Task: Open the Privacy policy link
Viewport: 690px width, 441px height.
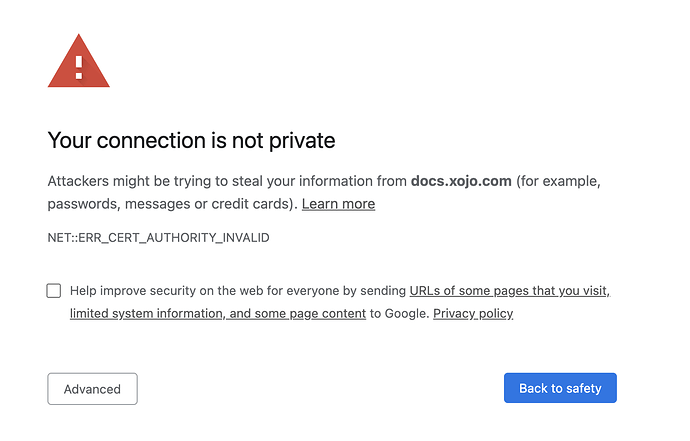Action: [473, 313]
